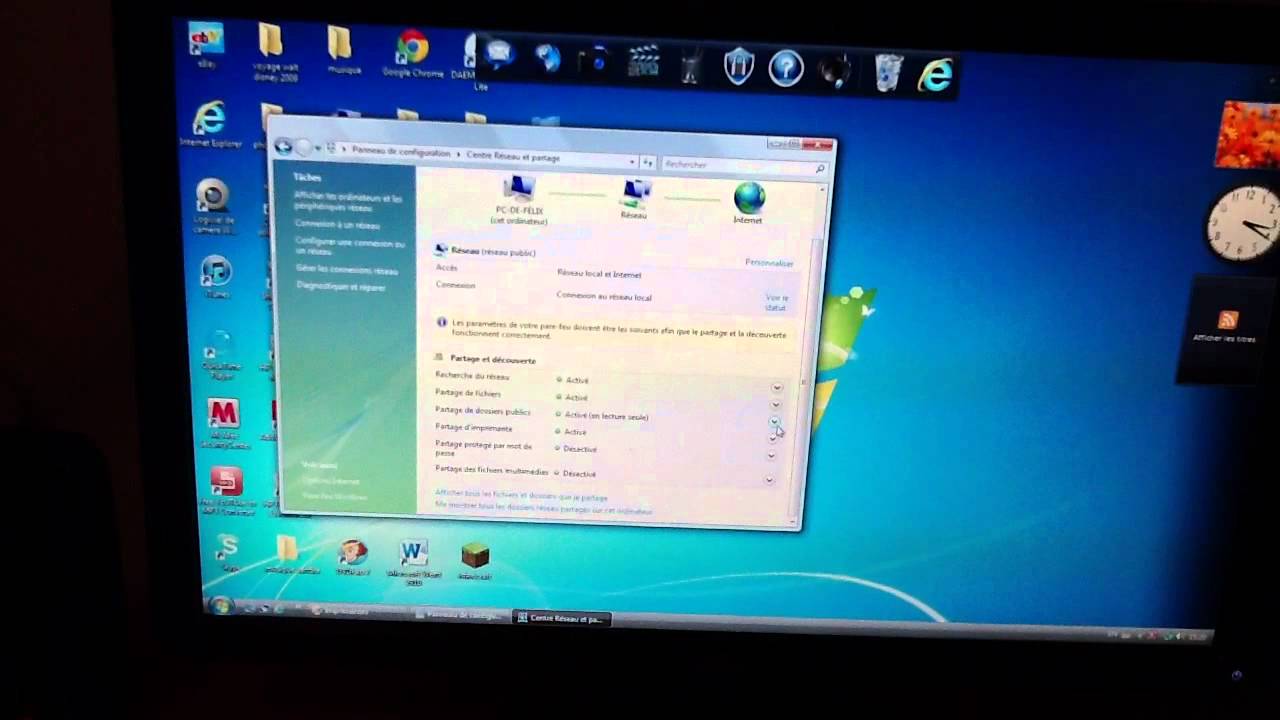Viewport: 1280px width, 720px height.
Task: Open Internet Explorer desktop shortcut
Action: pyautogui.click(x=209, y=125)
